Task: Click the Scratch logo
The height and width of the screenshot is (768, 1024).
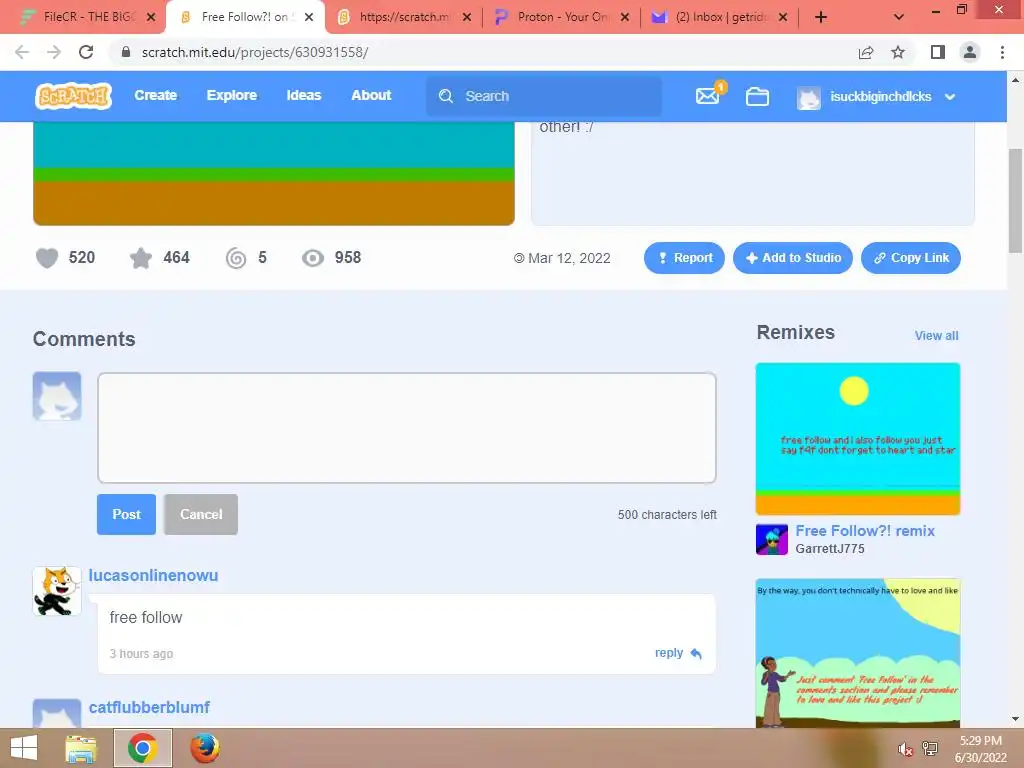Action: coord(73,96)
